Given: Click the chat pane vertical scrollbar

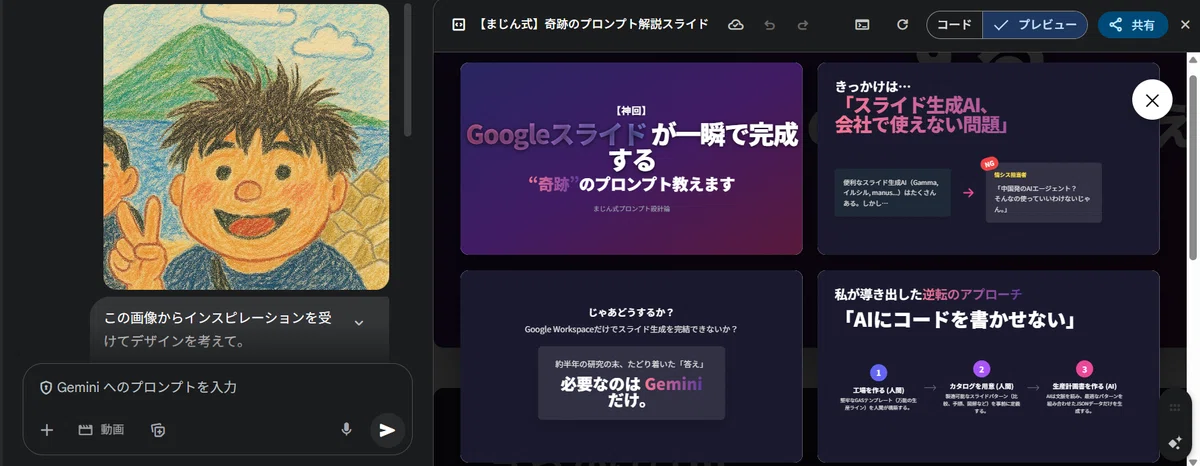Looking at the screenshot, I should pyautogui.click(x=408, y=70).
